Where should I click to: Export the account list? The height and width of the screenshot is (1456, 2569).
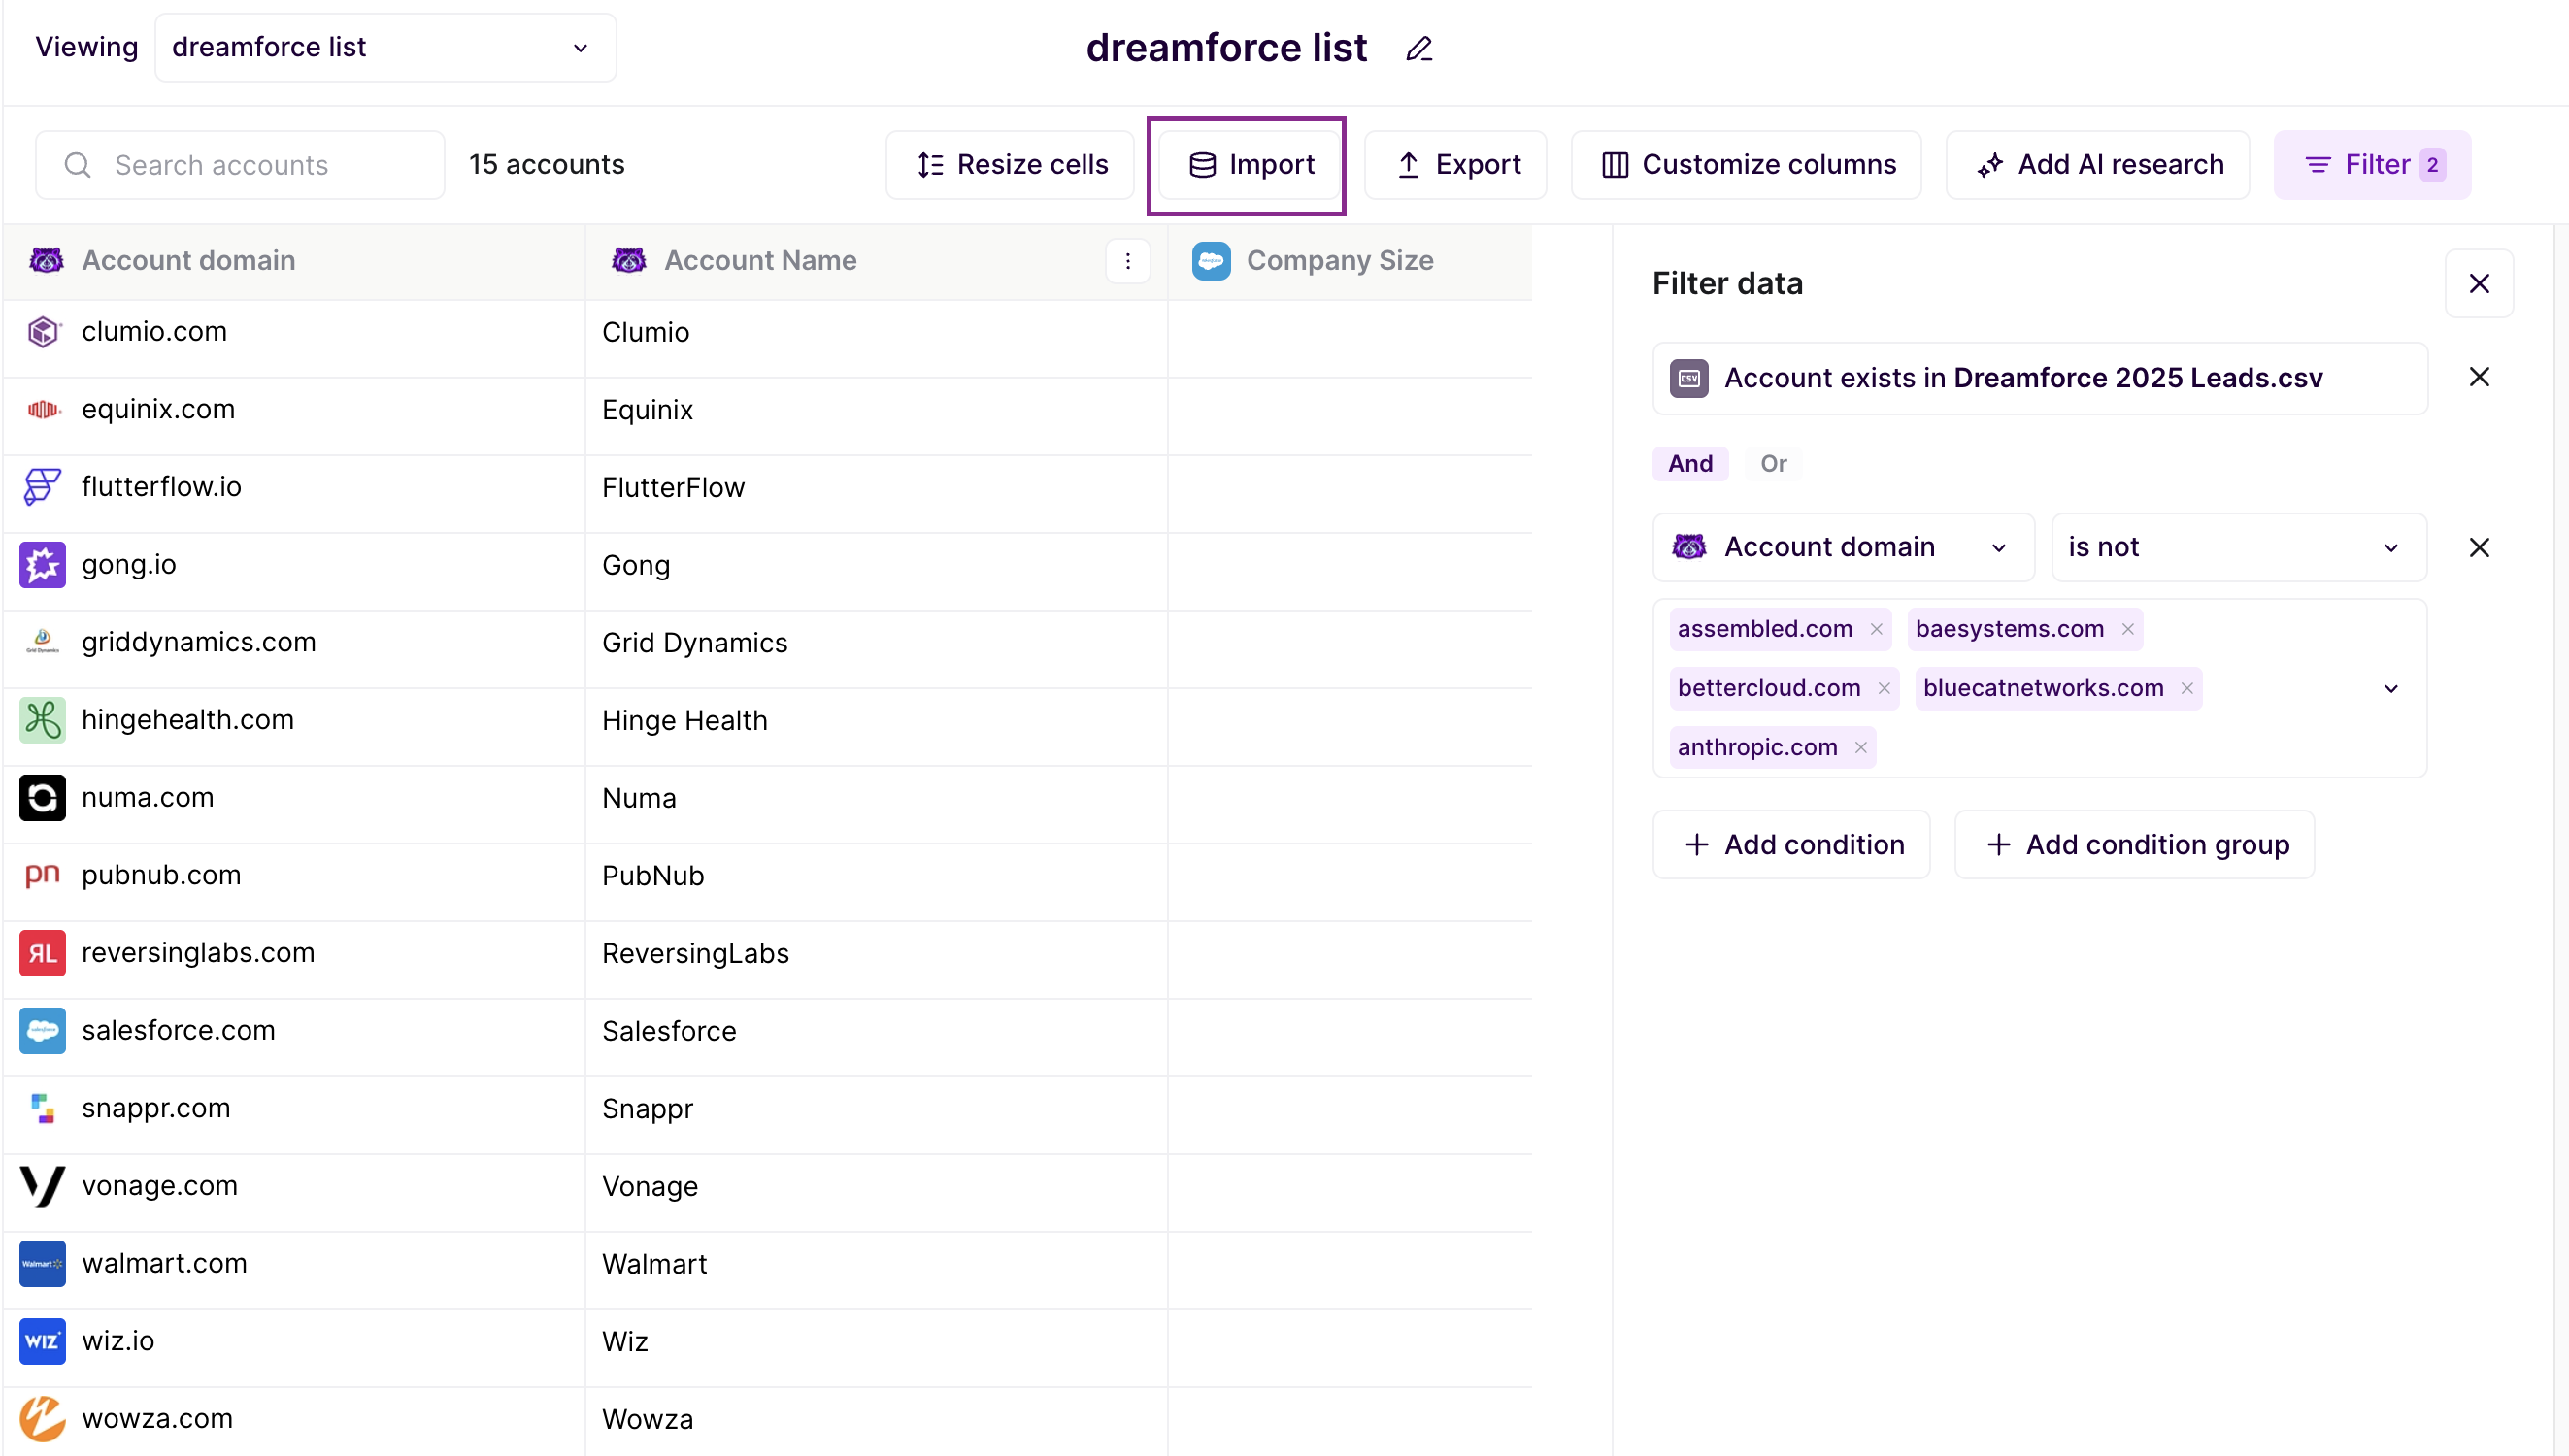coord(1456,165)
